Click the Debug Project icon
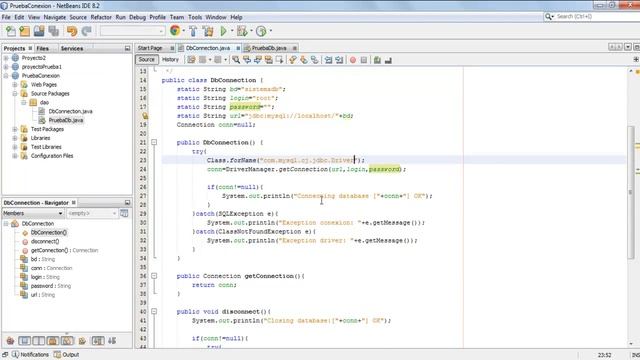 [x=242, y=31]
